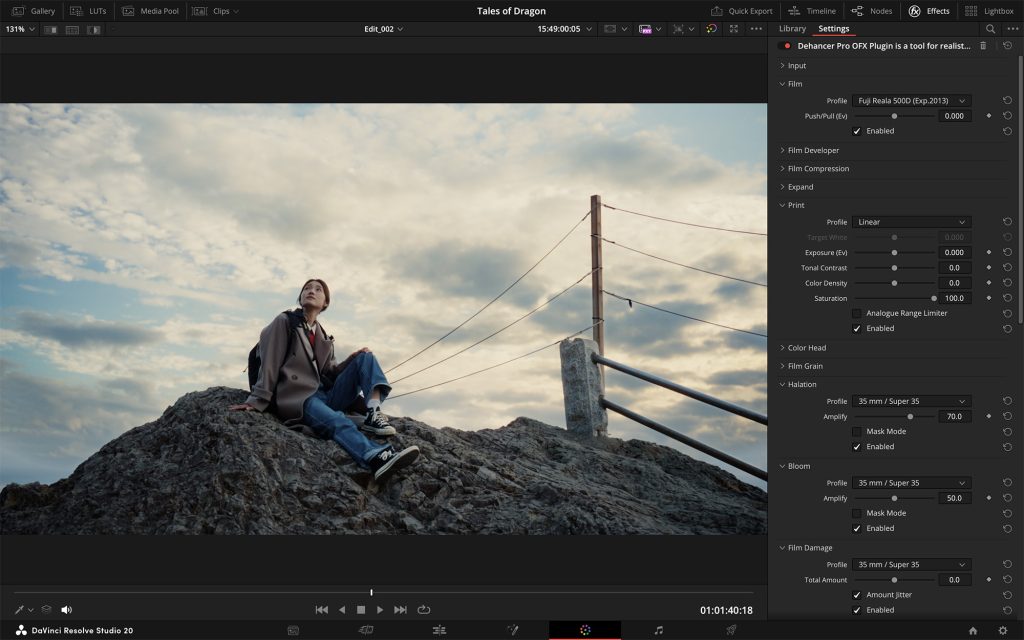Open the Deliver rocket page icon

coord(731,630)
